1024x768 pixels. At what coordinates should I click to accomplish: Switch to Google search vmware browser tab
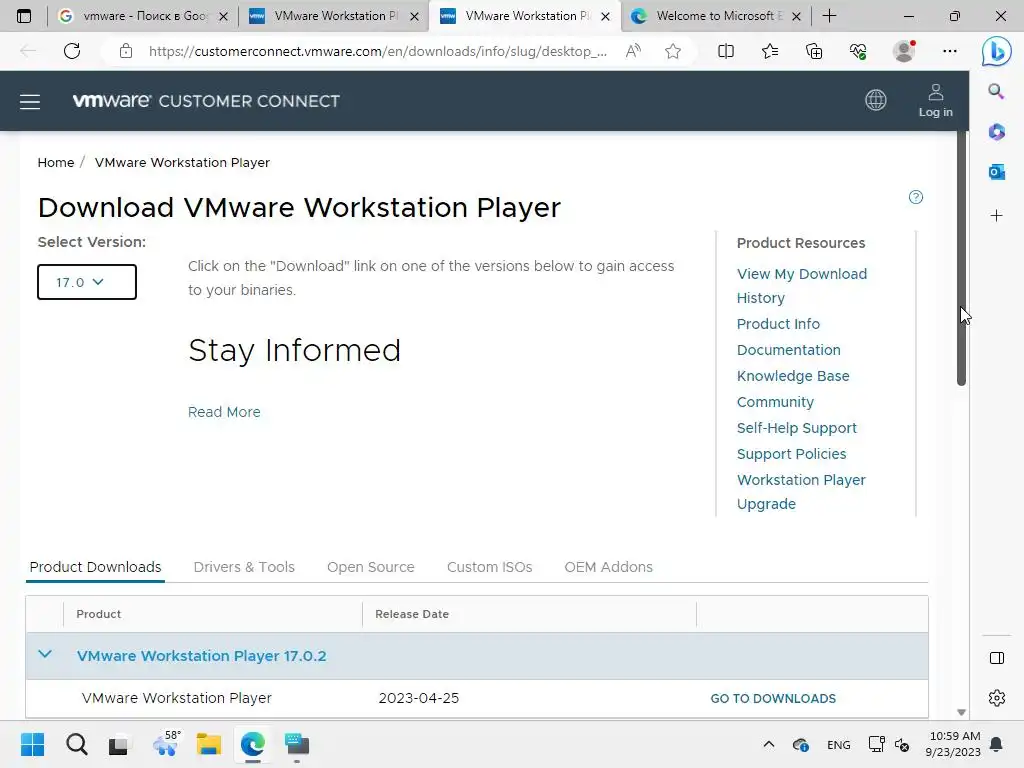pos(142,16)
